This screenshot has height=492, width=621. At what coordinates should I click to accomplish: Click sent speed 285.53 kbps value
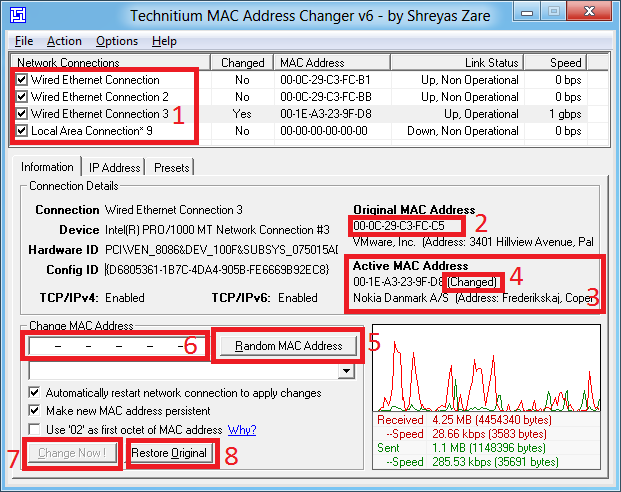(495, 462)
